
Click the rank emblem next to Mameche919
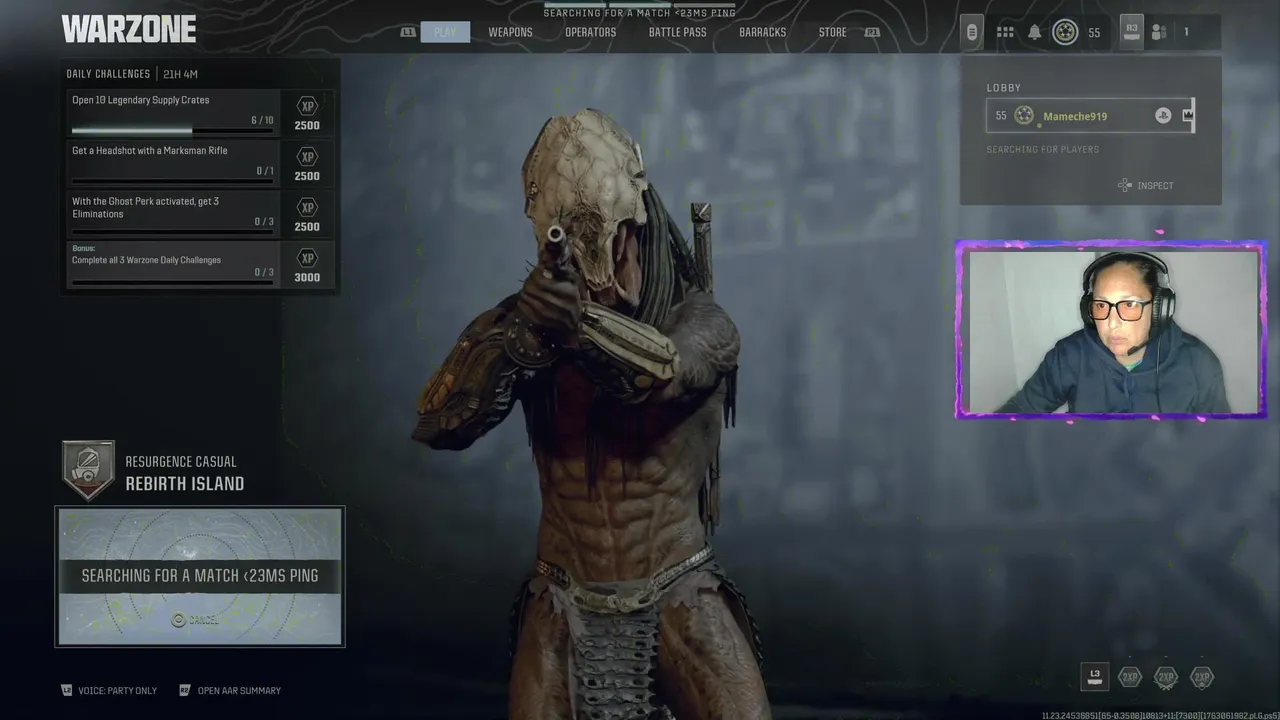click(x=1023, y=115)
